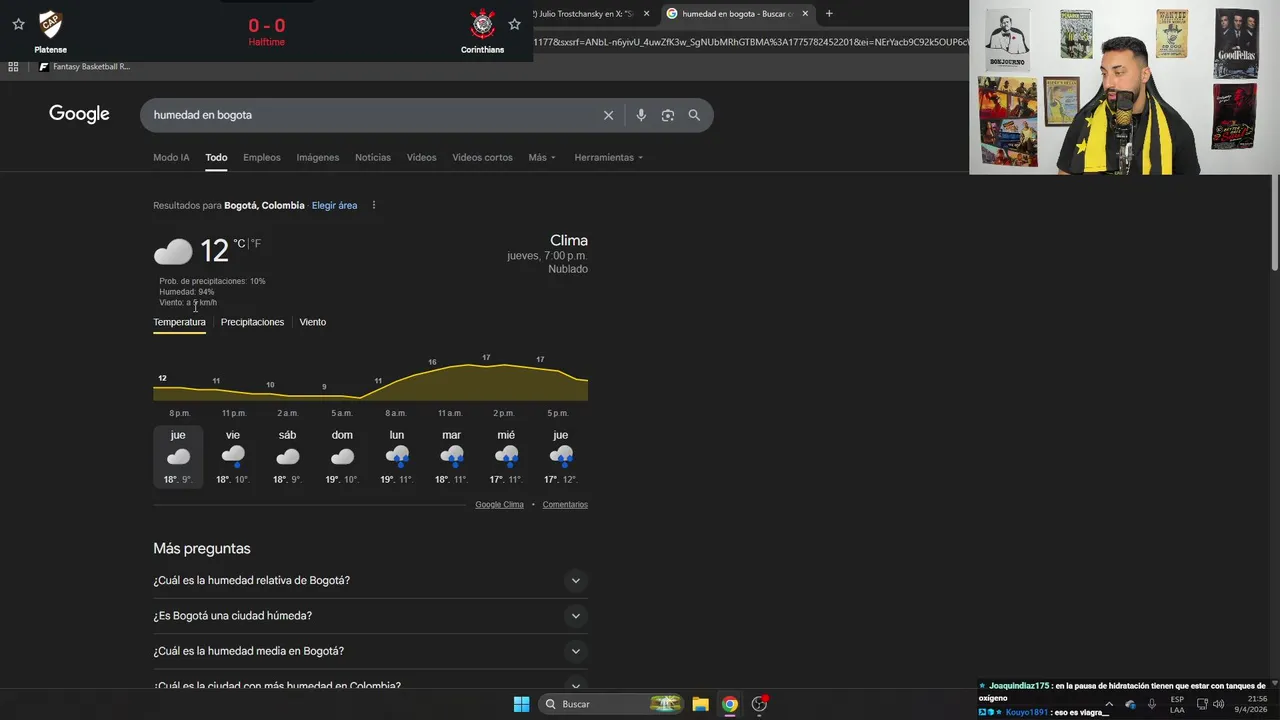Switch to Modo IA results
This screenshot has height=720, width=1280.
[171, 157]
